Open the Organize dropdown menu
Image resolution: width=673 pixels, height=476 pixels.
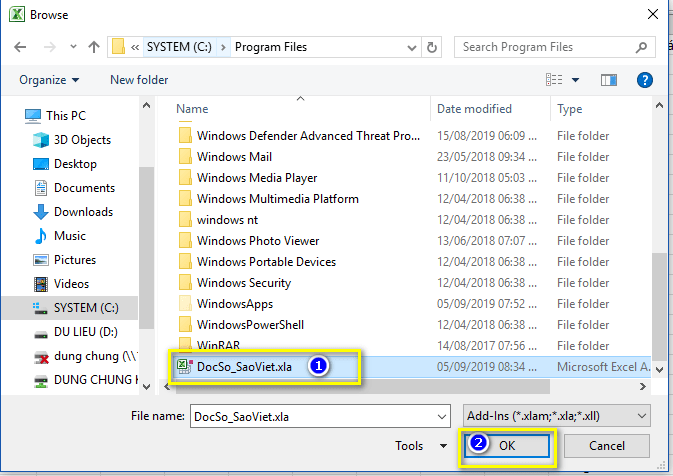[49, 80]
